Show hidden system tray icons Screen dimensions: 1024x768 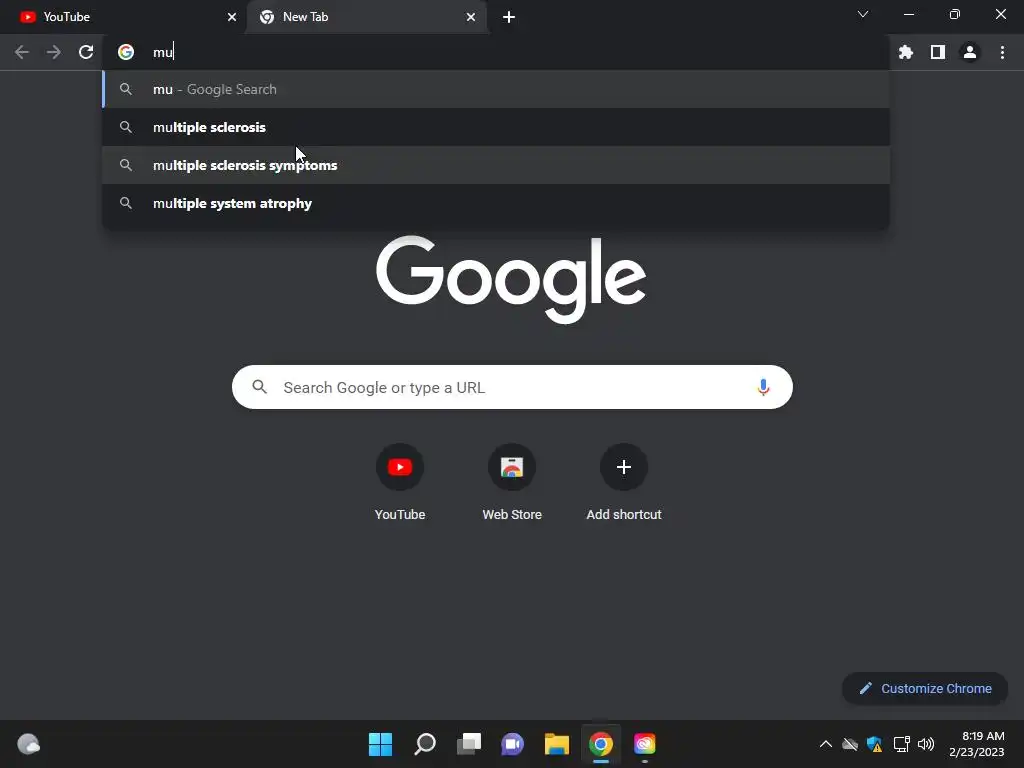pyautogui.click(x=825, y=744)
